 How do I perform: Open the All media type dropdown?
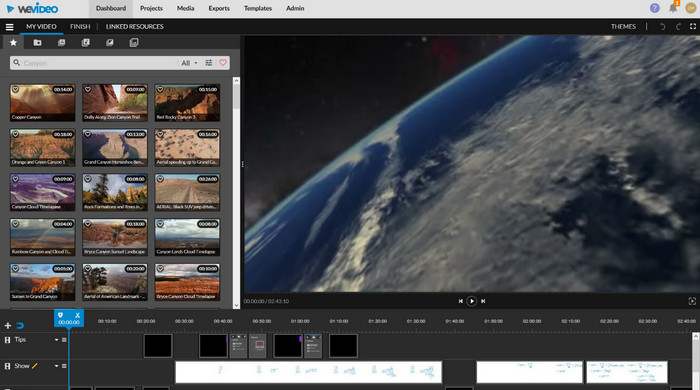coord(189,63)
